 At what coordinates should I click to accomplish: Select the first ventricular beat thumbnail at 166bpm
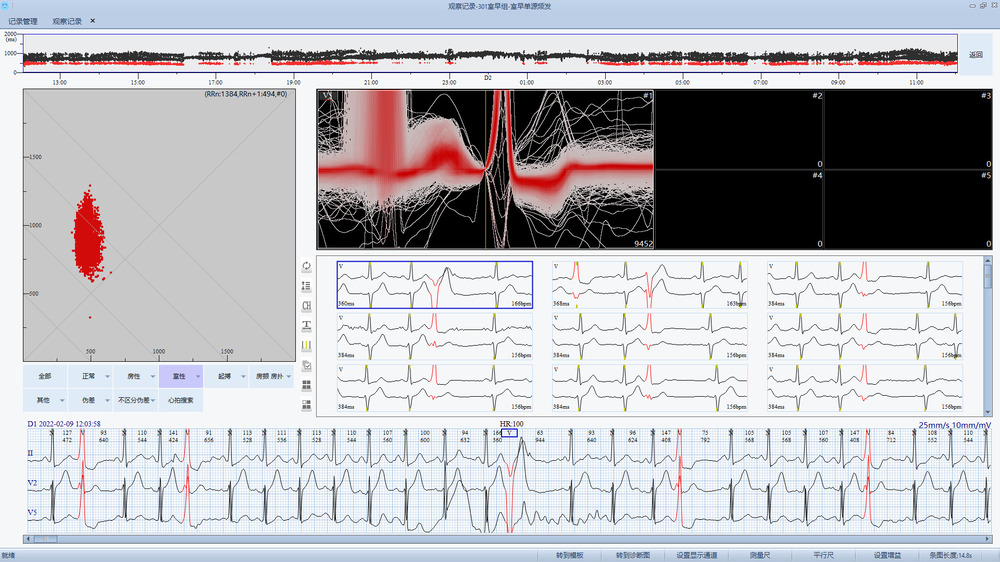coord(435,284)
